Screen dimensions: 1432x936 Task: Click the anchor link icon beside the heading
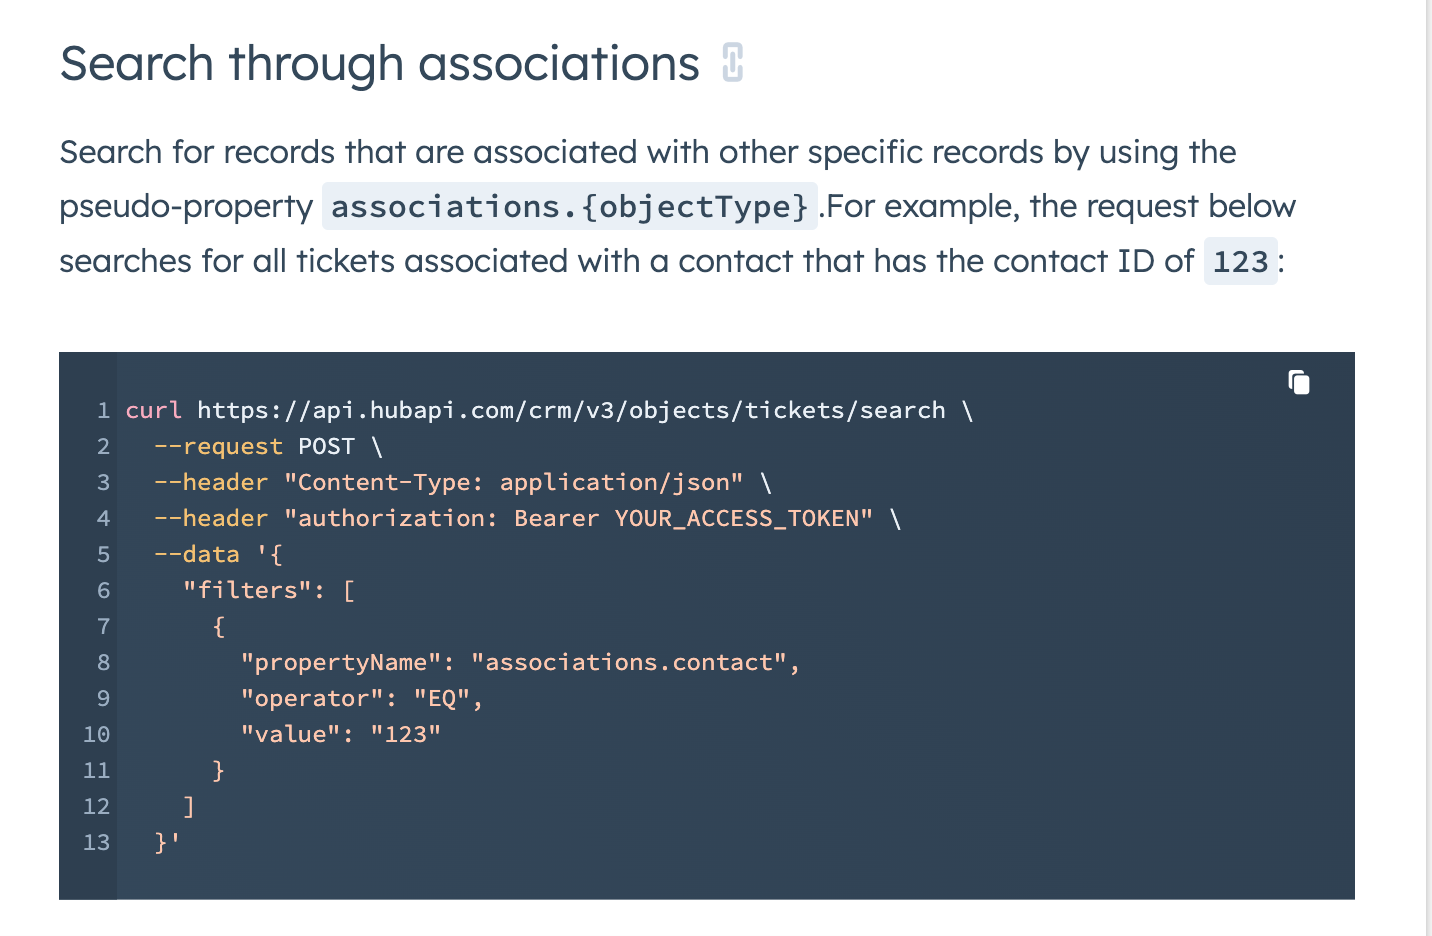pyautogui.click(x=732, y=63)
